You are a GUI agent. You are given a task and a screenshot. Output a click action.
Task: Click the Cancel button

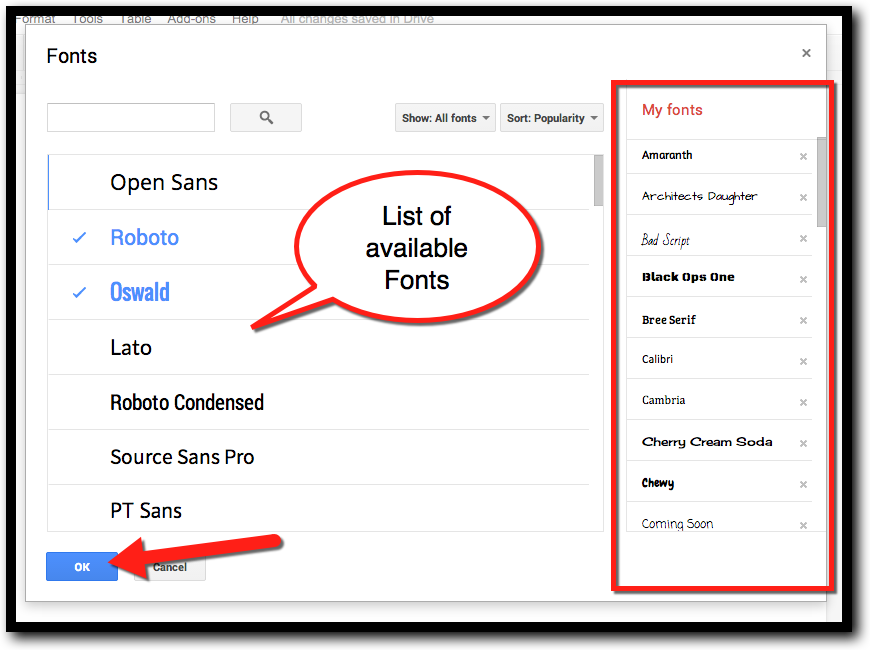(x=170, y=567)
